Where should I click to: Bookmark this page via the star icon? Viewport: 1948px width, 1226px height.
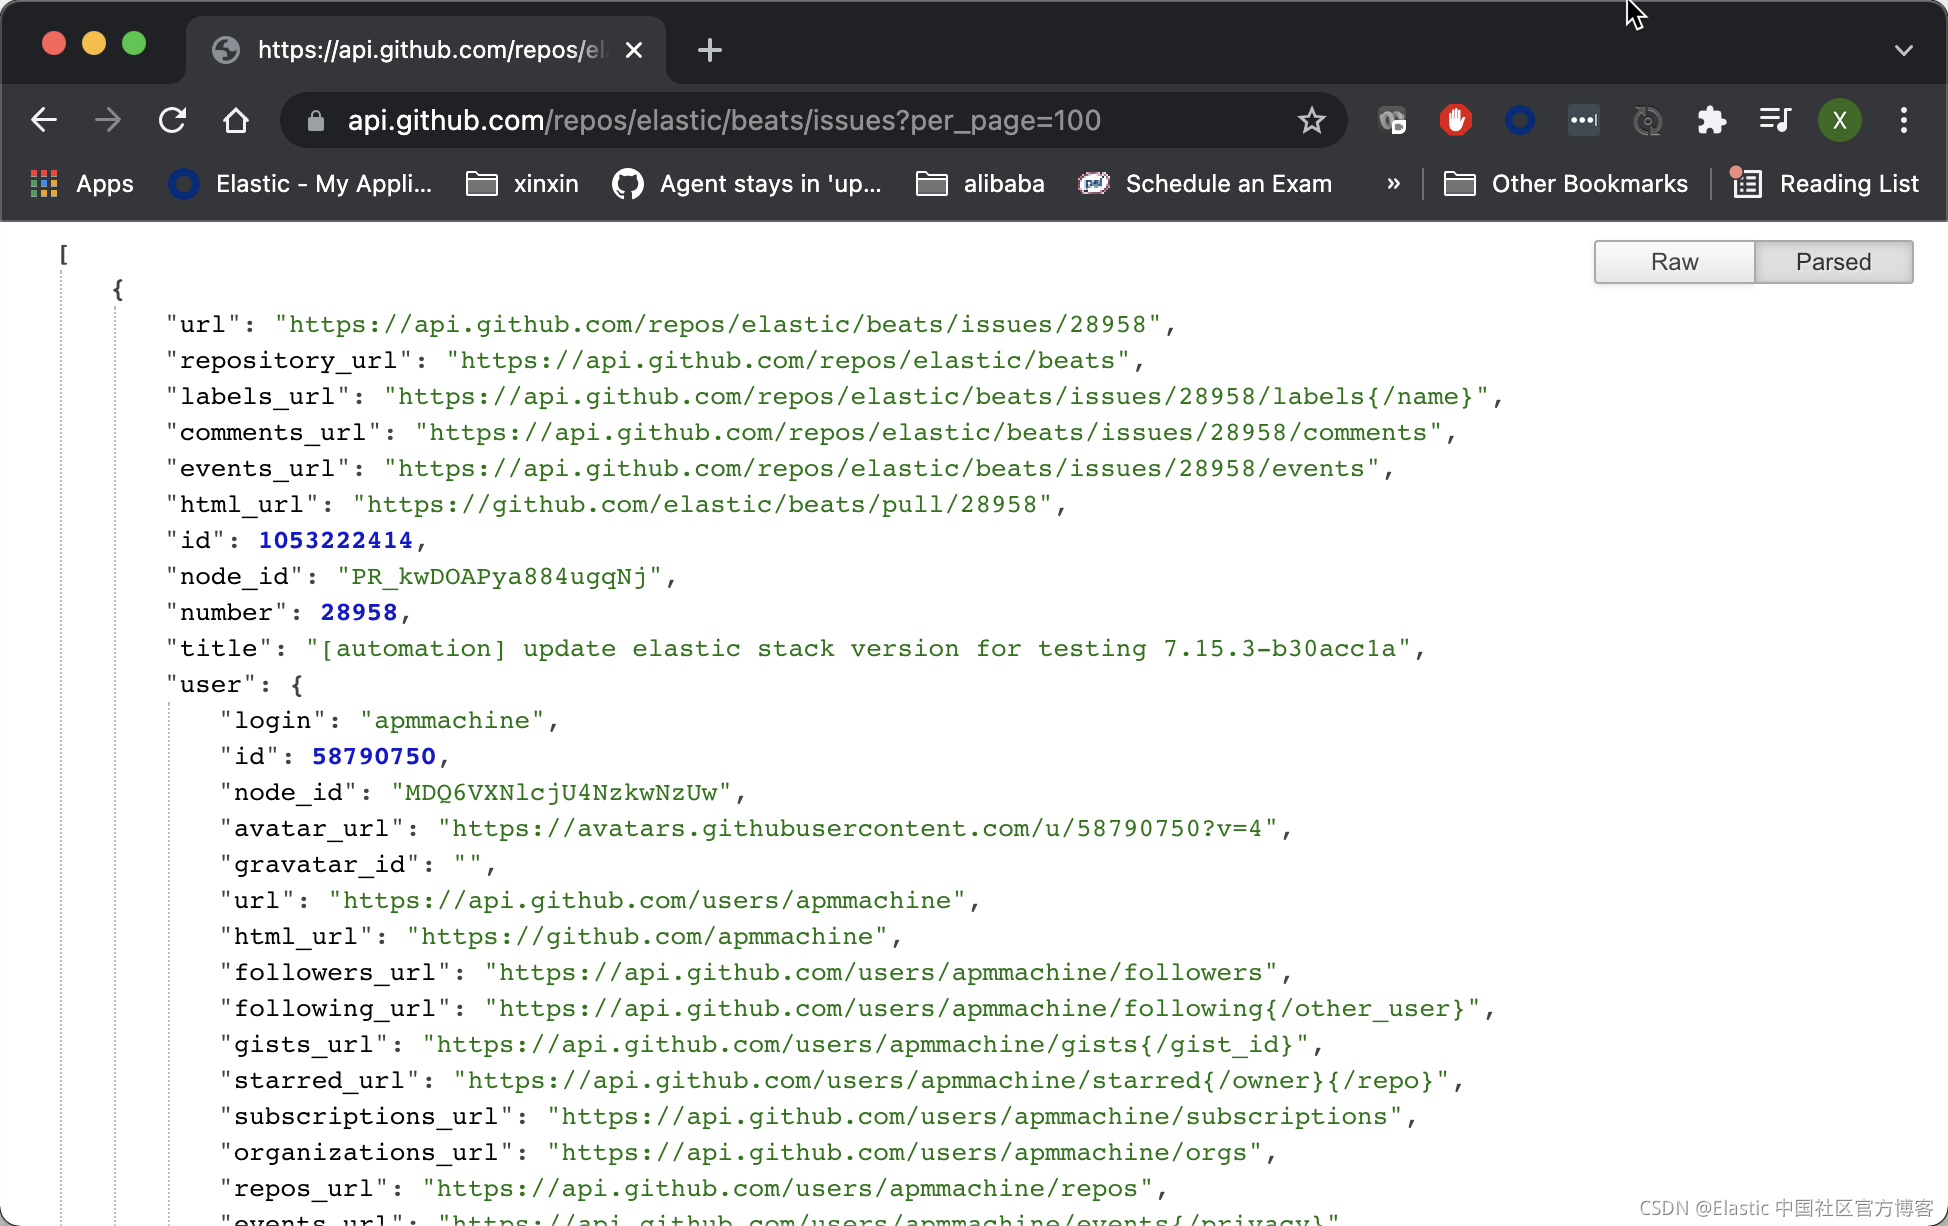pos(1311,120)
